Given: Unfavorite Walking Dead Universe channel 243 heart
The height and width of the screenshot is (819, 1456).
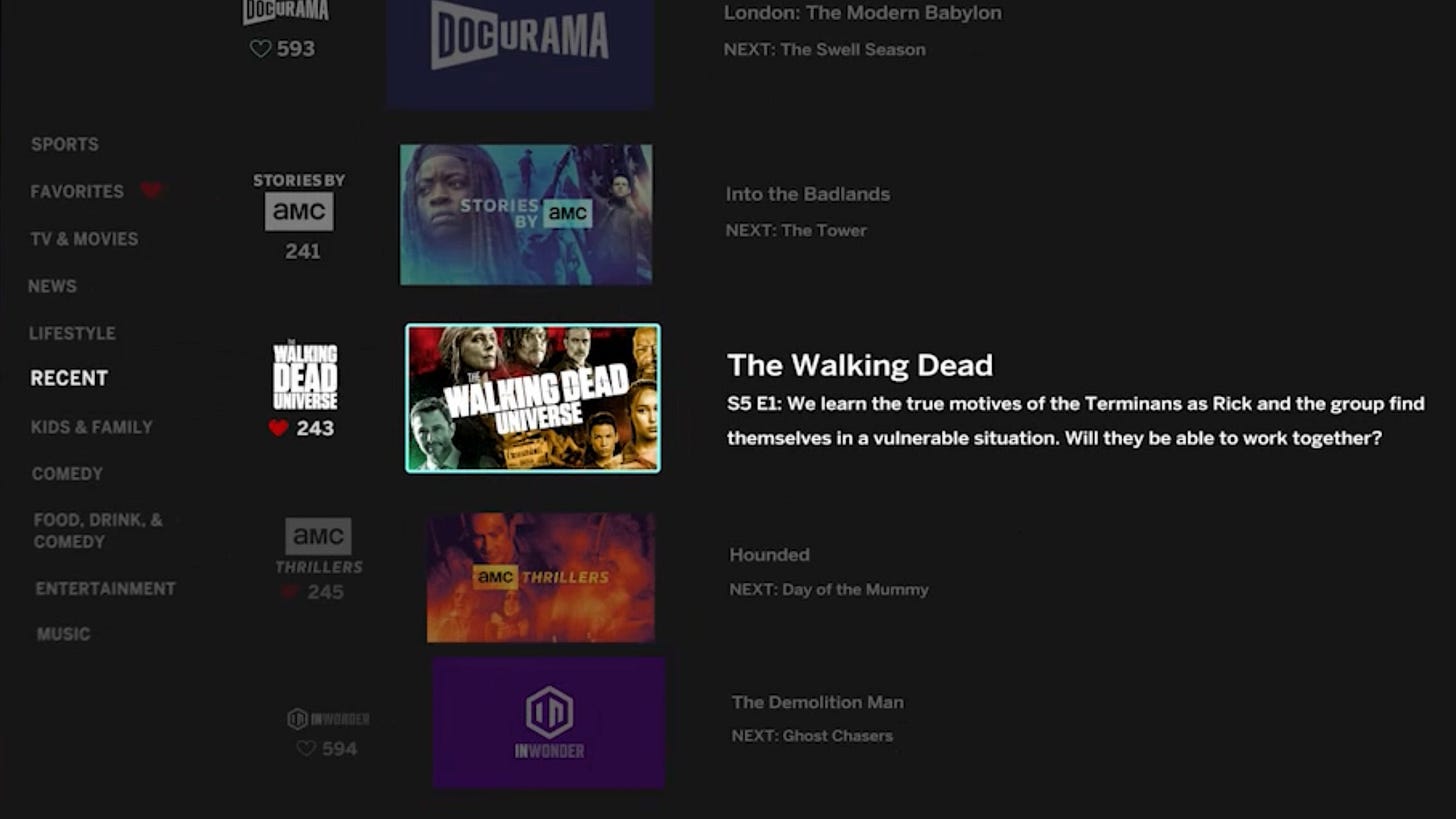Looking at the screenshot, I should pos(279,428).
